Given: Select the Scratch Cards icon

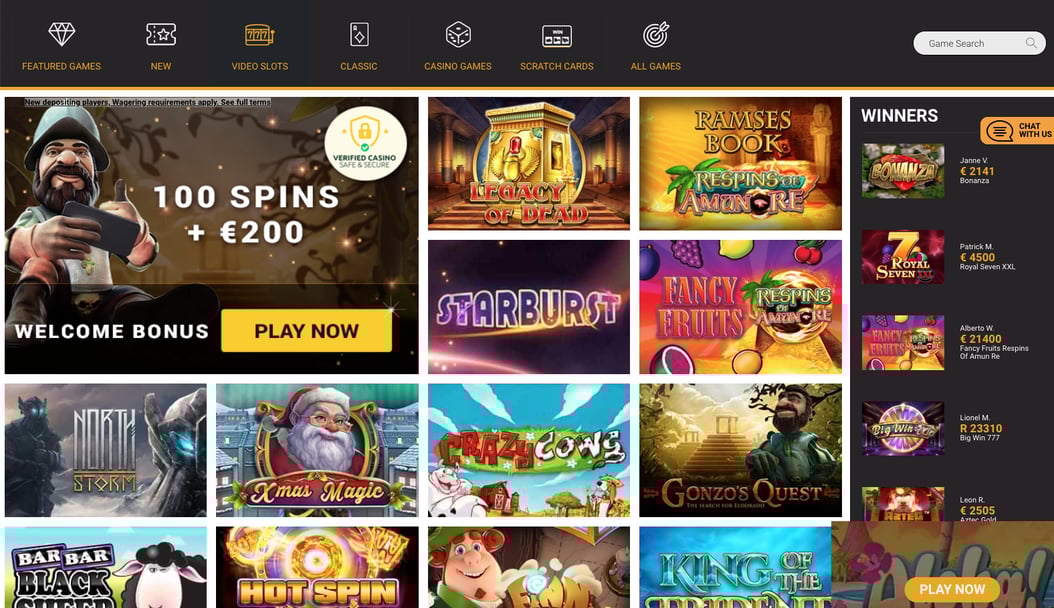Looking at the screenshot, I should click(557, 36).
